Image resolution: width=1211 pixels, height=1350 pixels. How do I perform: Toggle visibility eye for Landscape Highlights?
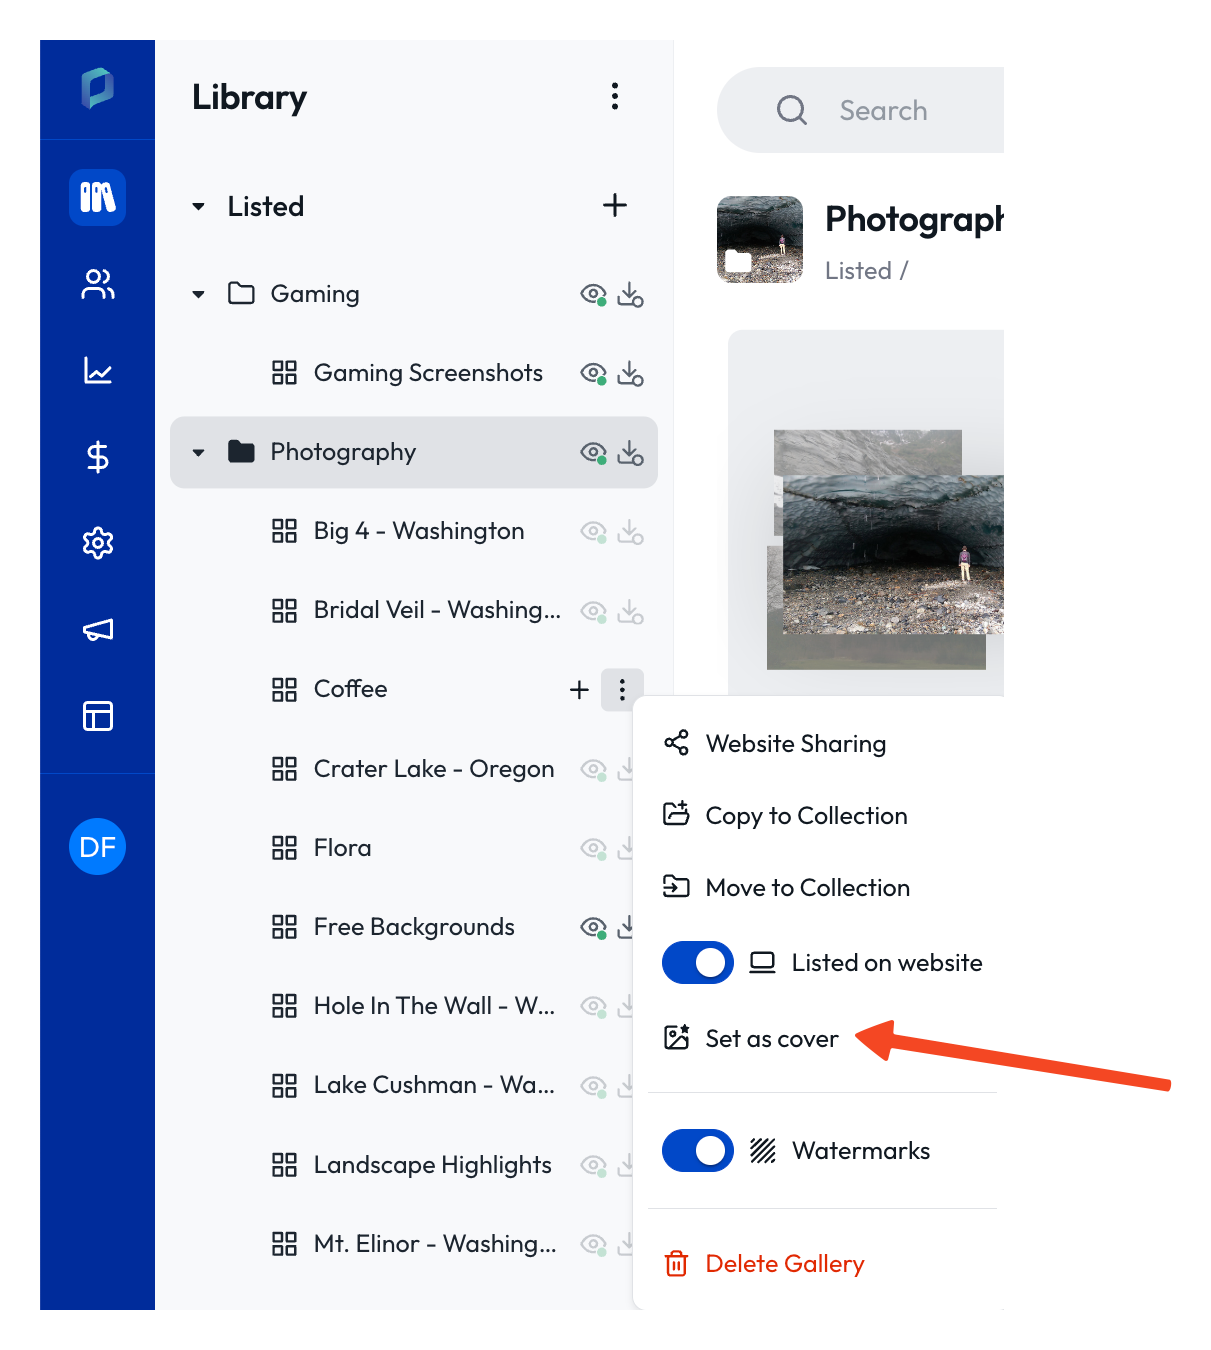(593, 1165)
